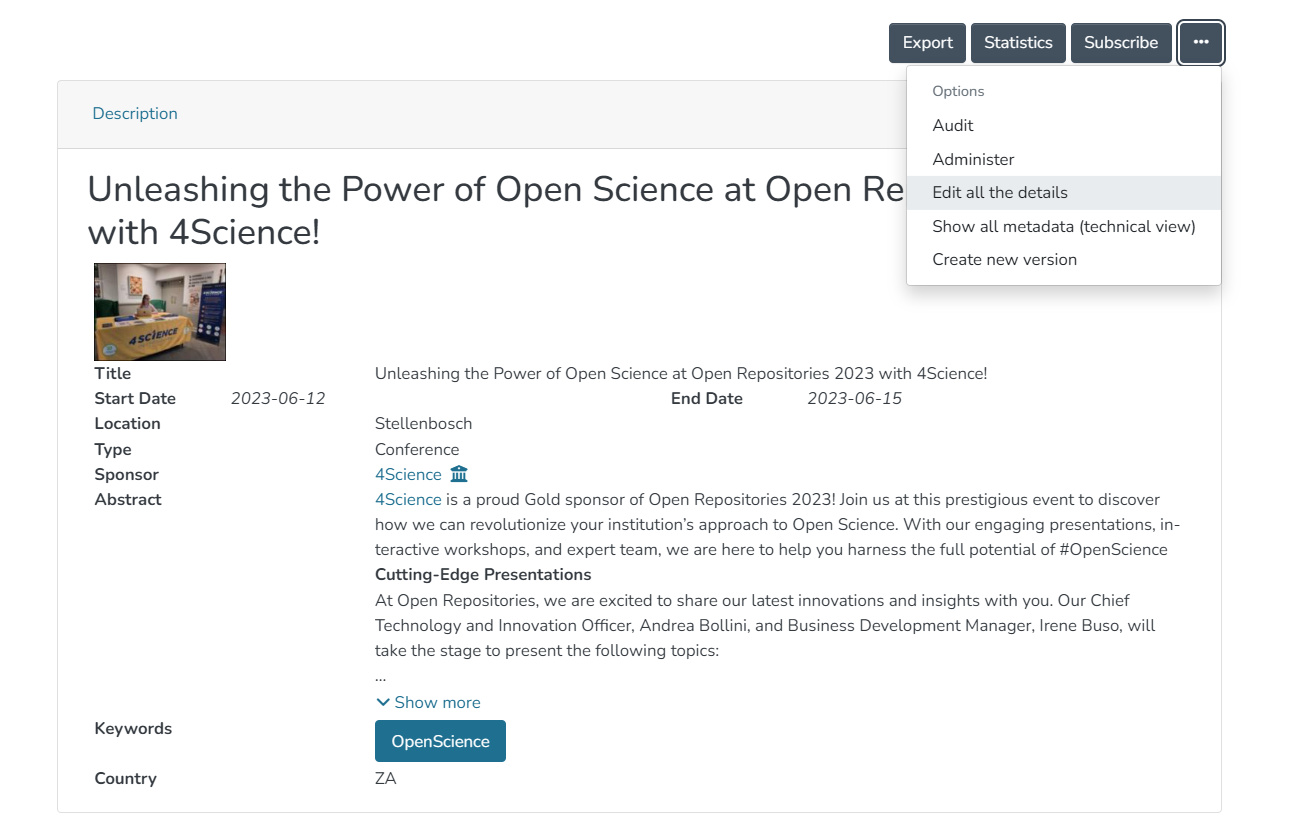The image size is (1299, 817).
Task: Click the Country field label
Action: click(125, 779)
